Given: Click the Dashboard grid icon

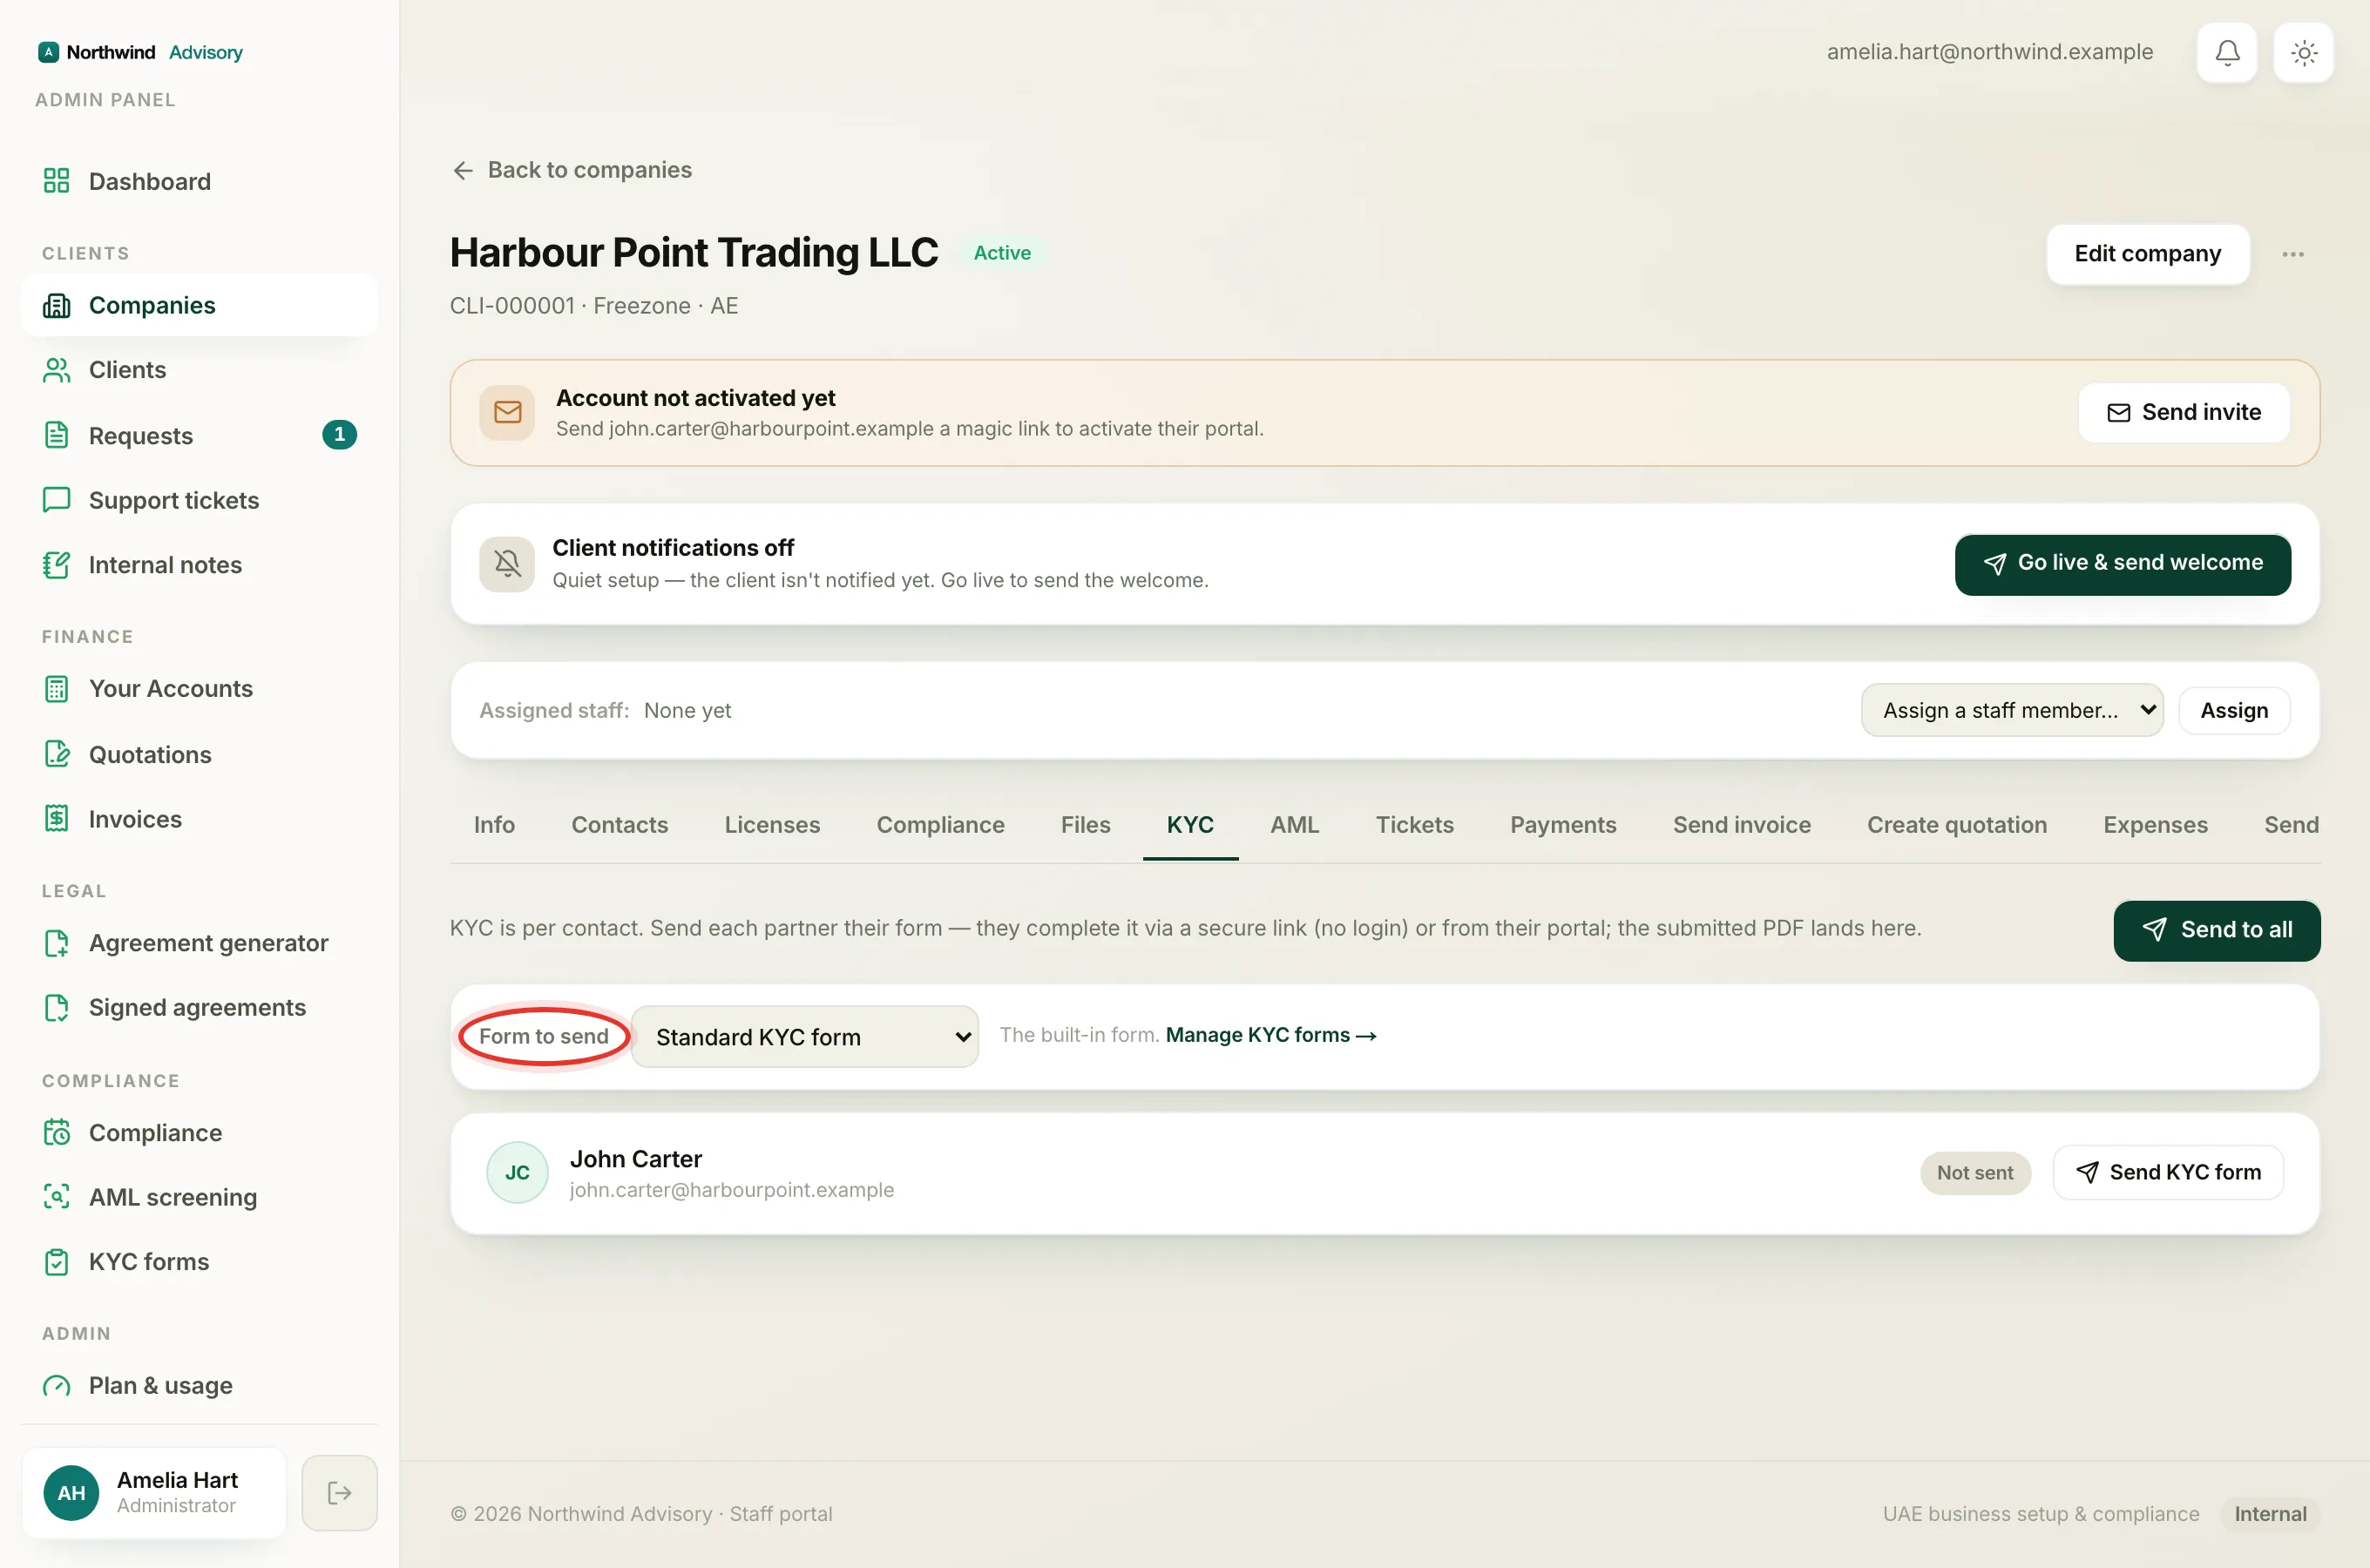Looking at the screenshot, I should pyautogui.click(x=57, y=181).
